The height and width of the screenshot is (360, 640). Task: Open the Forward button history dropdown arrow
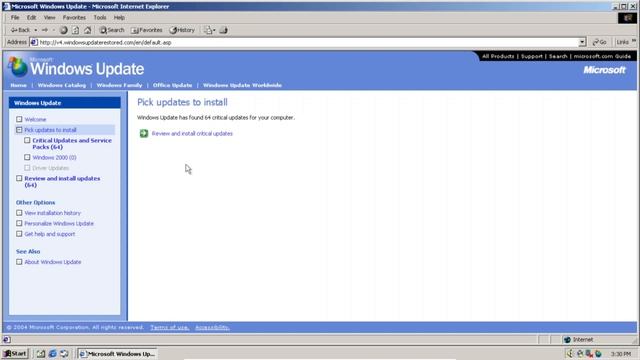click(x=53, y=30)
